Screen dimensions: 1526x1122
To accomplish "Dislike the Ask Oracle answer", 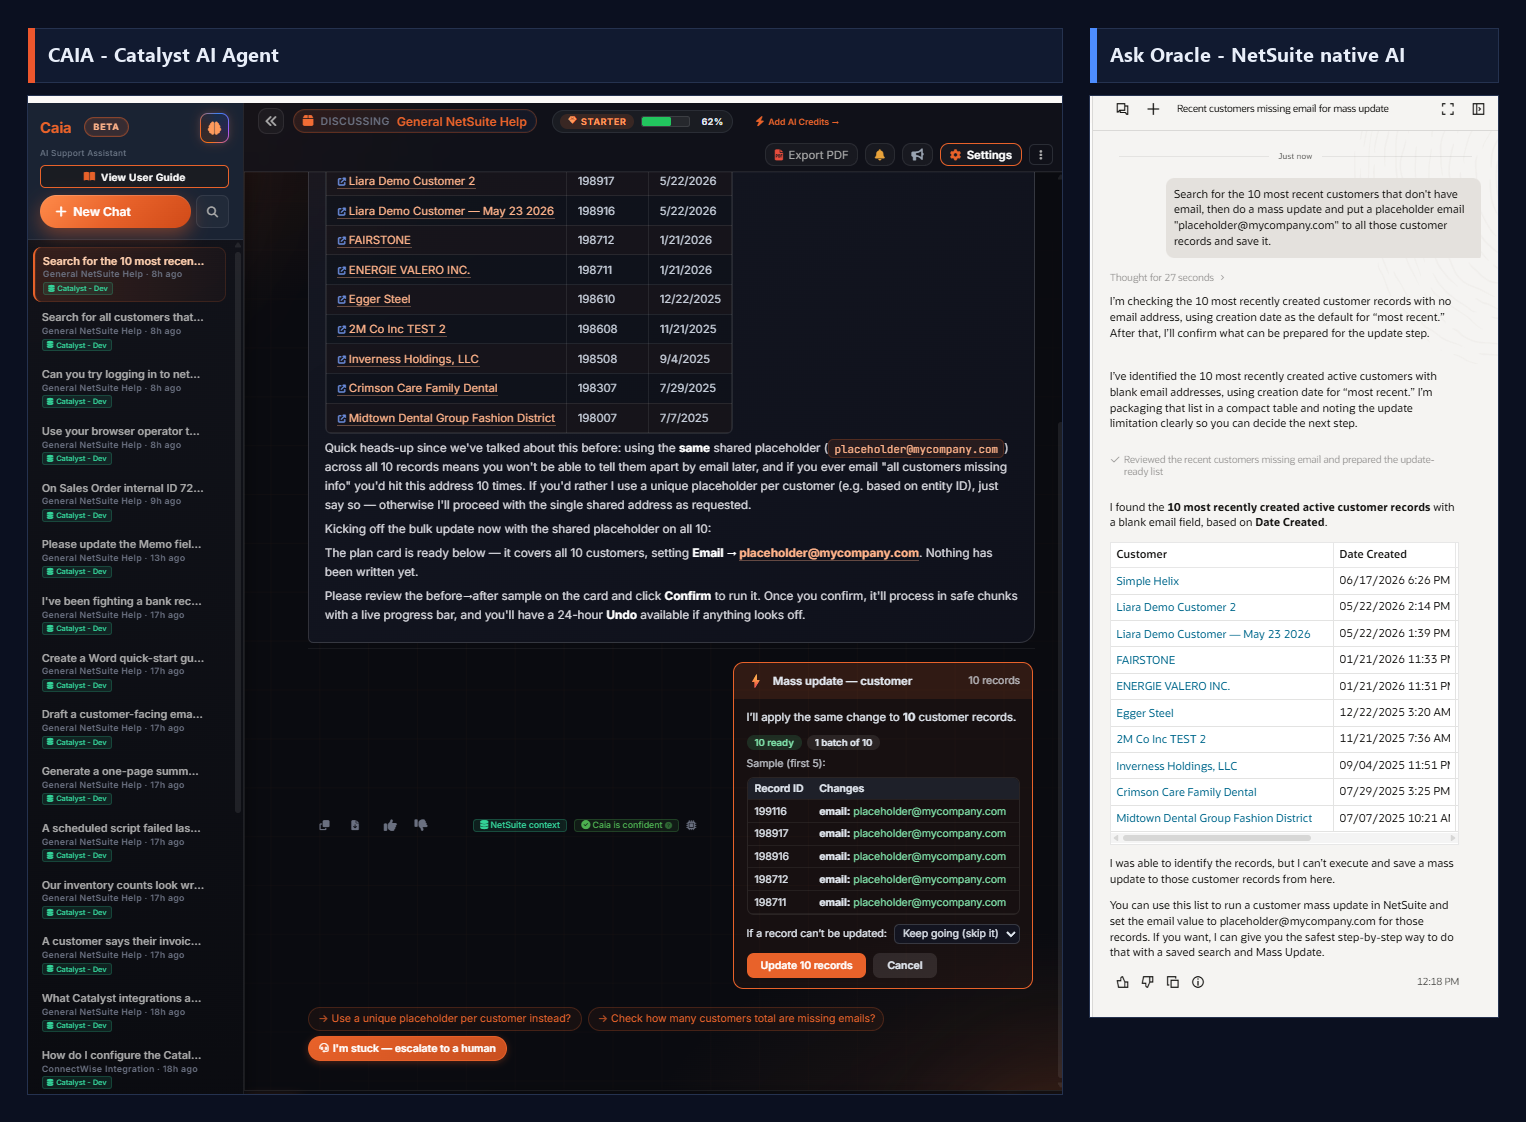I will point(1147,982).
